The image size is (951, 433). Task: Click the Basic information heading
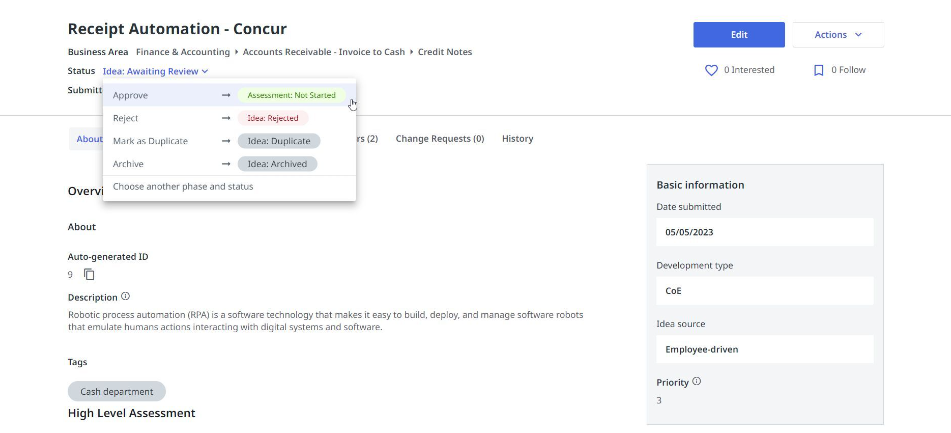tap(700, 185)
